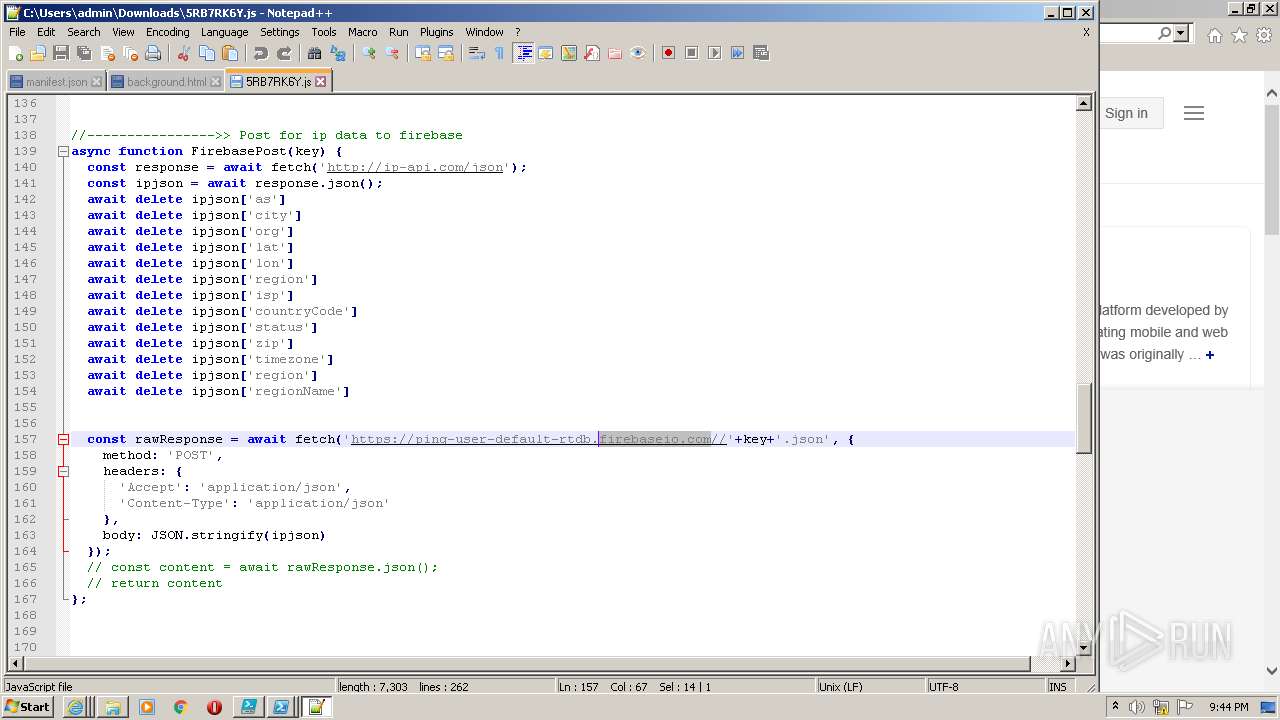Click the vertical scrollbar down arrow
Image resolution: width=1280 pixels, height=720 pixels.
(1083, 647)
